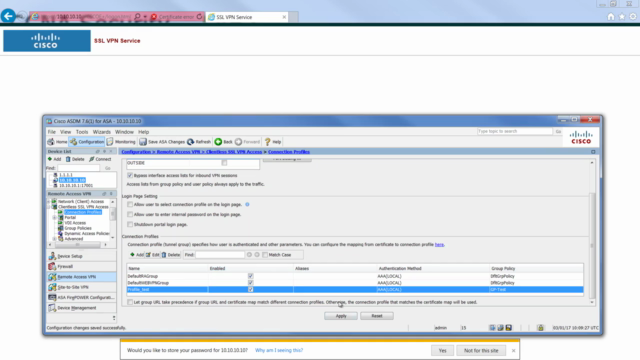Click Not for this site button
Viewport: 640px width, 360px height.
point(481,350)
